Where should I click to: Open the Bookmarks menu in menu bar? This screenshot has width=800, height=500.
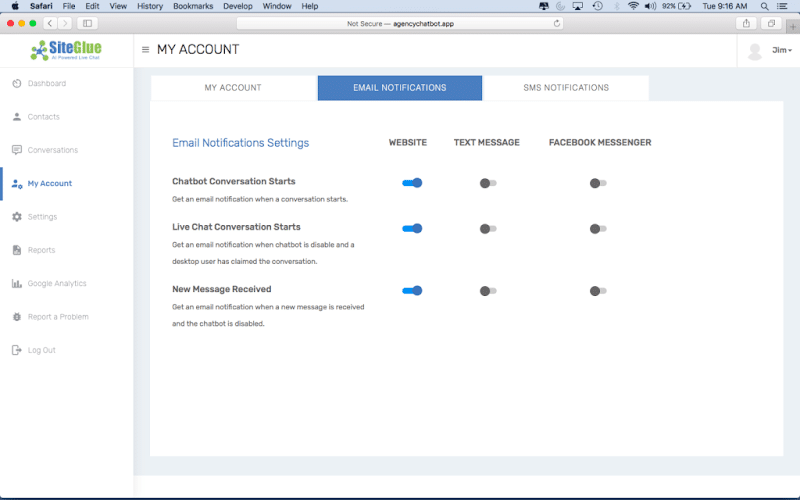point(193,6)
